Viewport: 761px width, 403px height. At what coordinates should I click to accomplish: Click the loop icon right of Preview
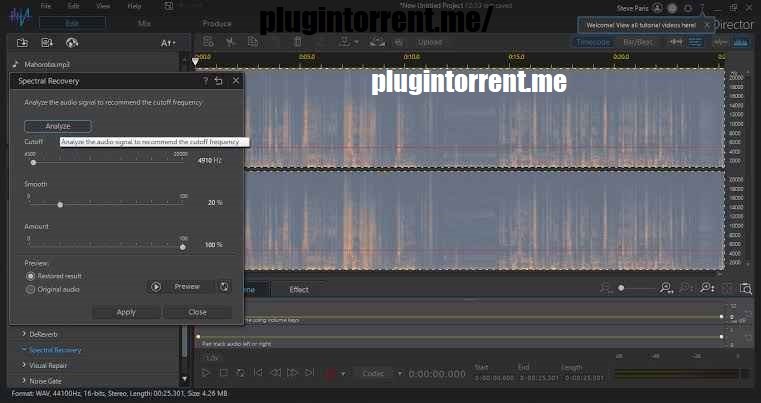tap(224, 287)
